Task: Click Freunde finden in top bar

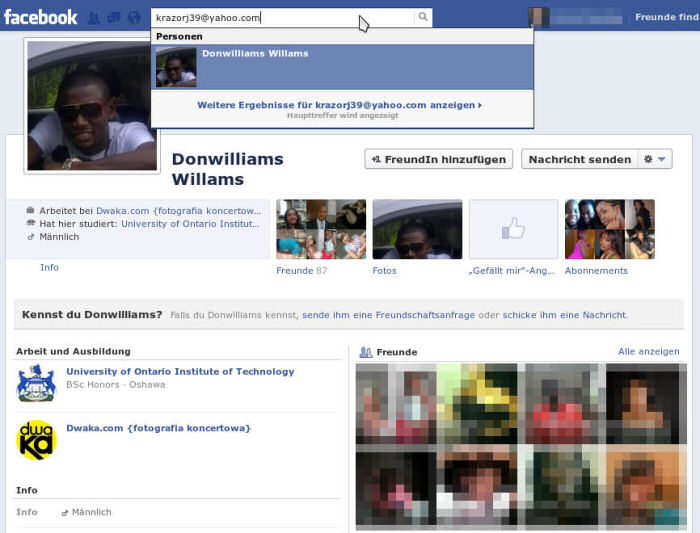Action: click(x=667, y=17)
